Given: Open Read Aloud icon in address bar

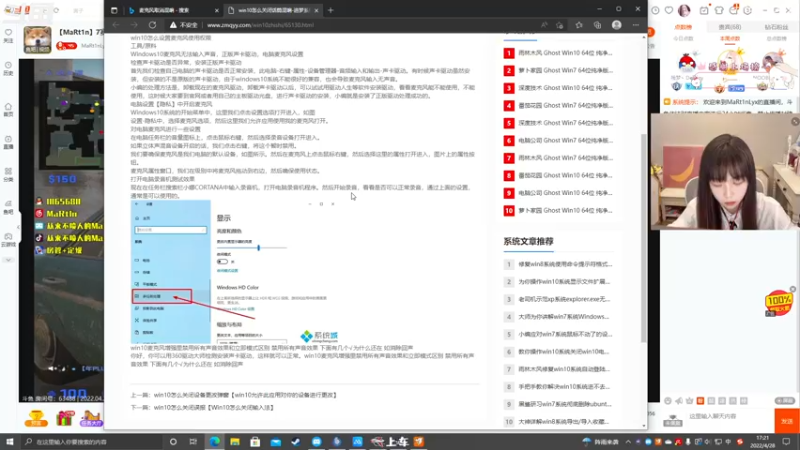Looking at the screenshot, I should tap(544, 24).
